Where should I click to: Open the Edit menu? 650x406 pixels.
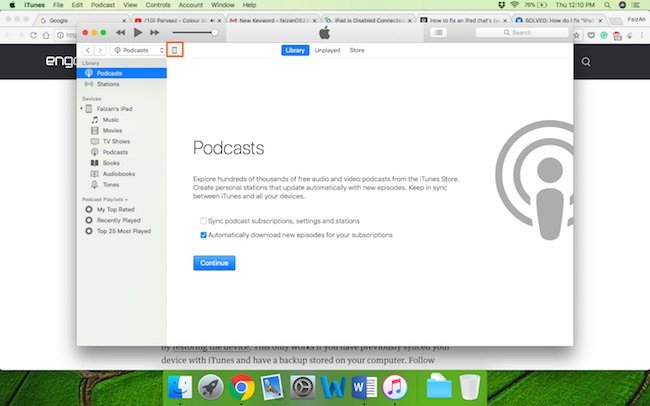[77, 5]
